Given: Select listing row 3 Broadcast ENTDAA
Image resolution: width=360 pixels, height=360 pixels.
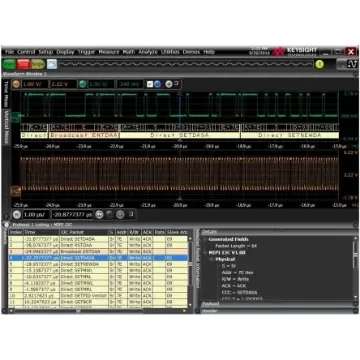Looking at the screenshot, I should pos(99,252).
